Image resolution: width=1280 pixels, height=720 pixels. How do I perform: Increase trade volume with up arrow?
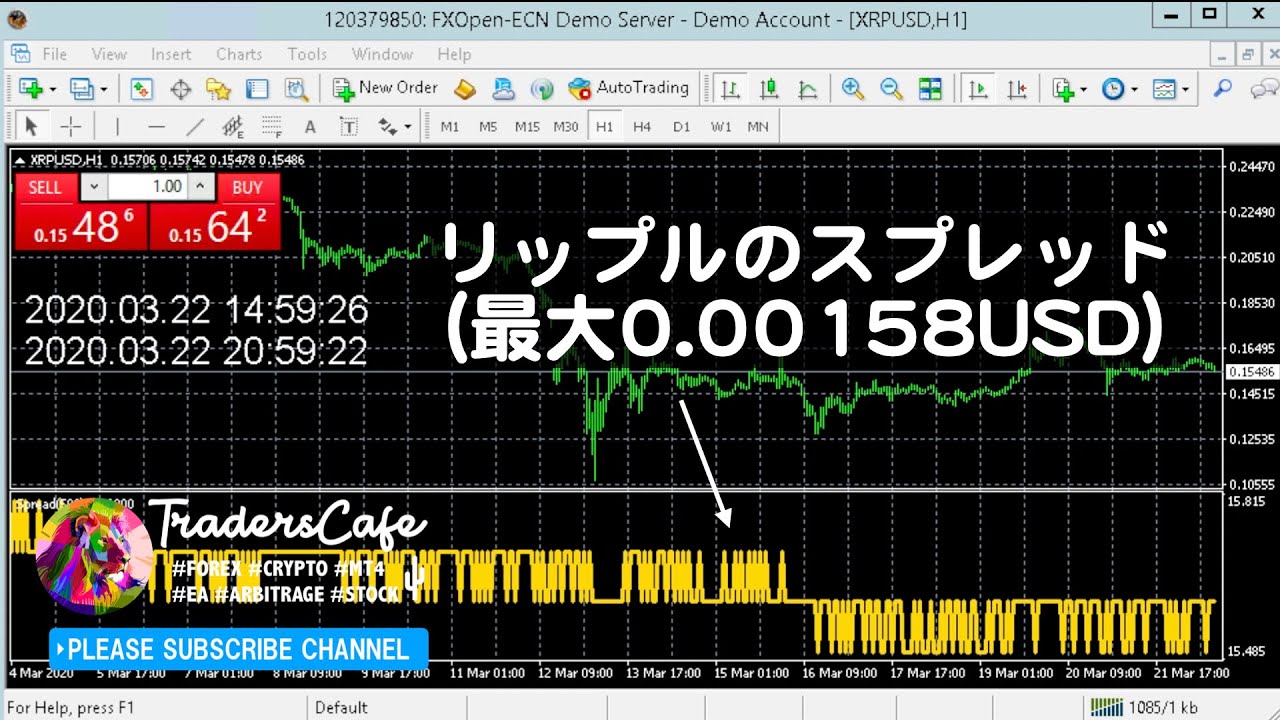click(201, 186)
